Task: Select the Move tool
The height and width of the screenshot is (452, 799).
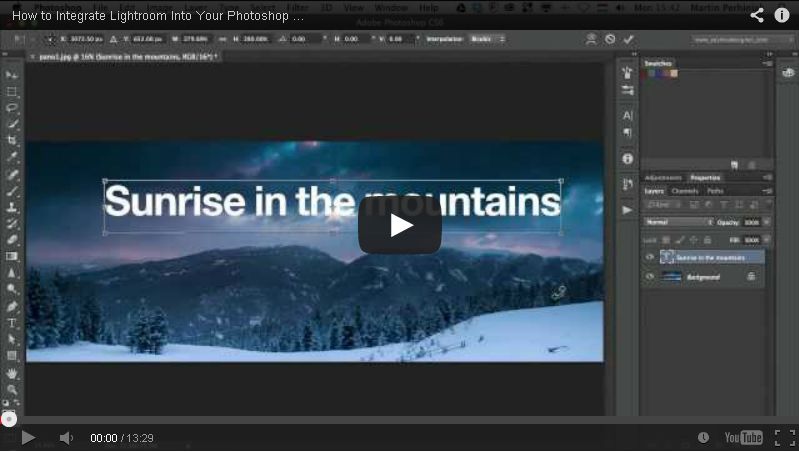Action: pyautogui.click(x=11, y=75)
